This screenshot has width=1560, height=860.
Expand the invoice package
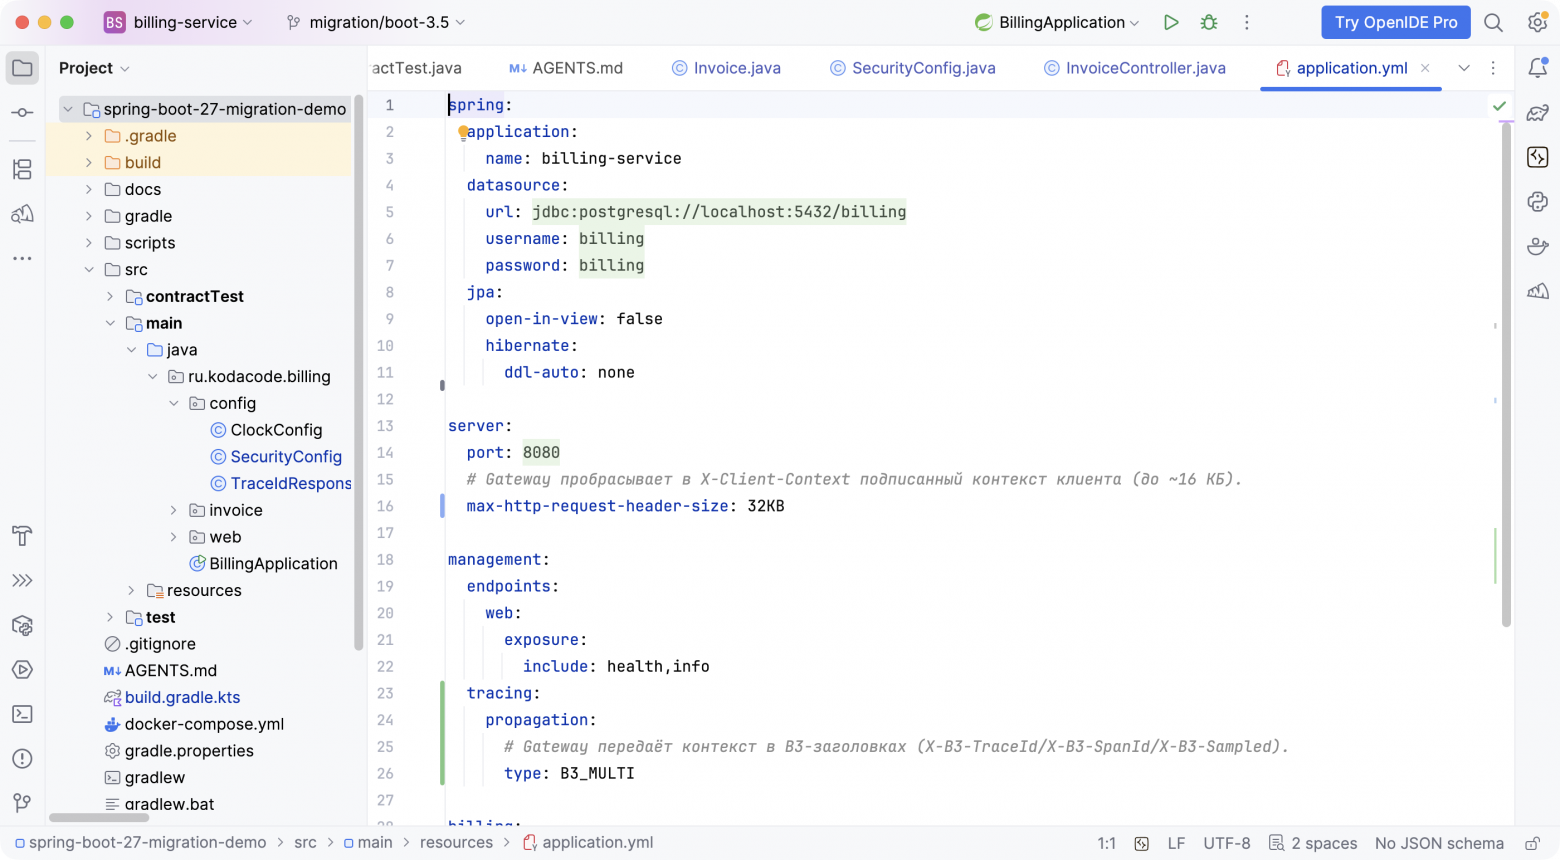tap(173, 510)
